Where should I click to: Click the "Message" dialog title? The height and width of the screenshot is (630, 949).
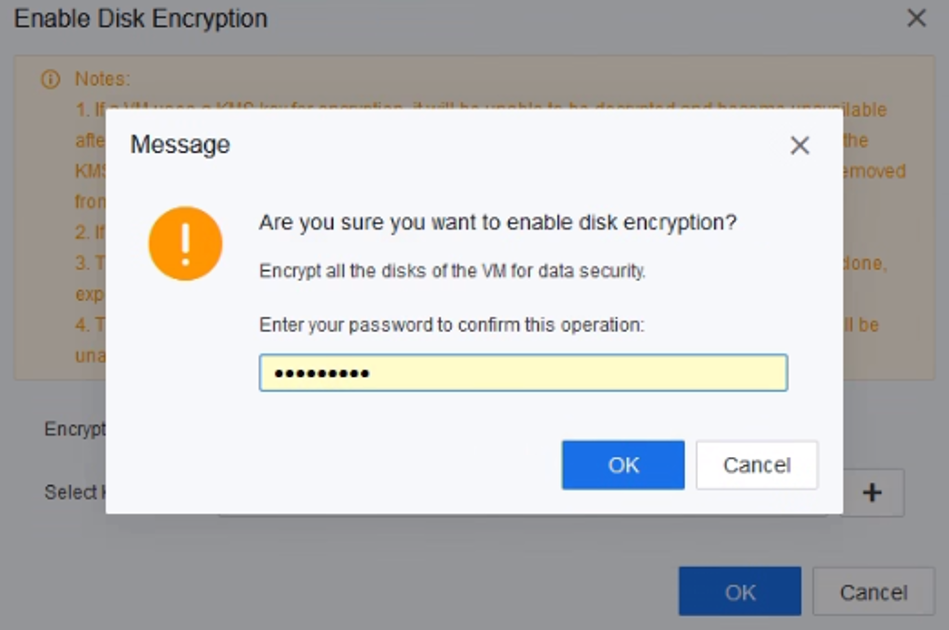[x=180, y=145]
